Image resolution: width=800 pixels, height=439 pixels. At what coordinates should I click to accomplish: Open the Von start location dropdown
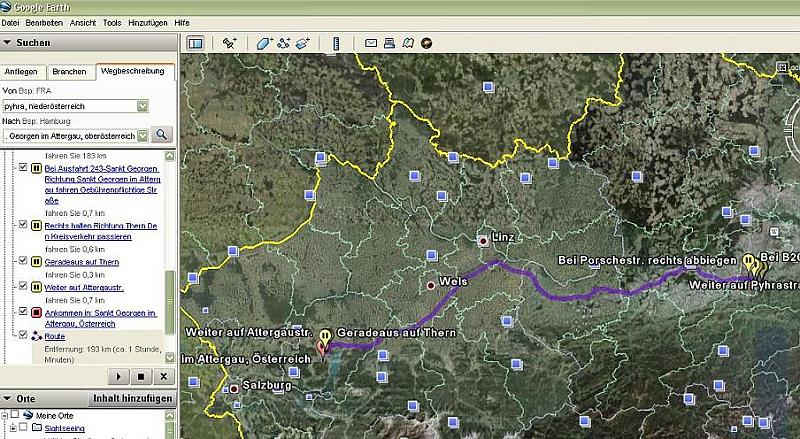click(143, 105)
